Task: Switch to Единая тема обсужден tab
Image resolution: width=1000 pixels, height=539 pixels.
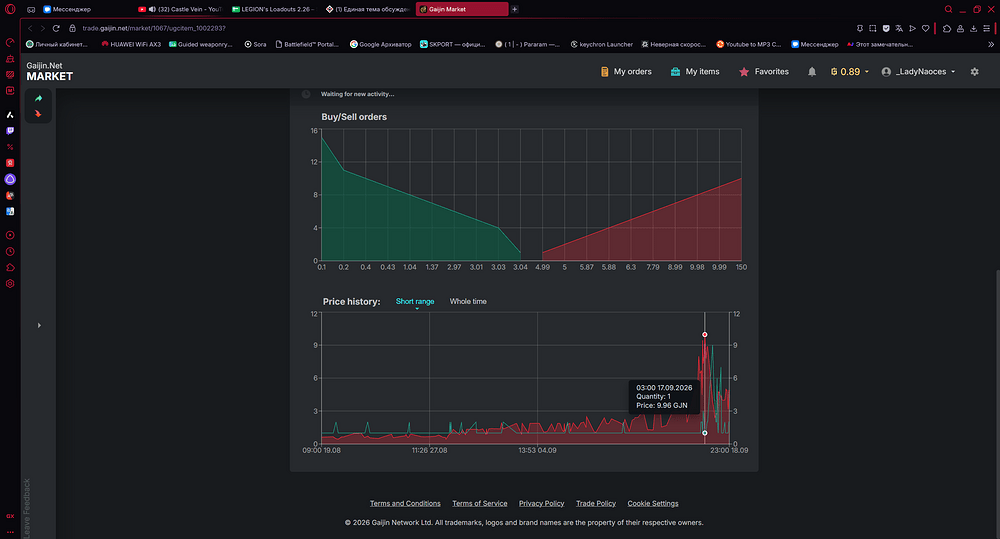Action: [x=367, y=9]
